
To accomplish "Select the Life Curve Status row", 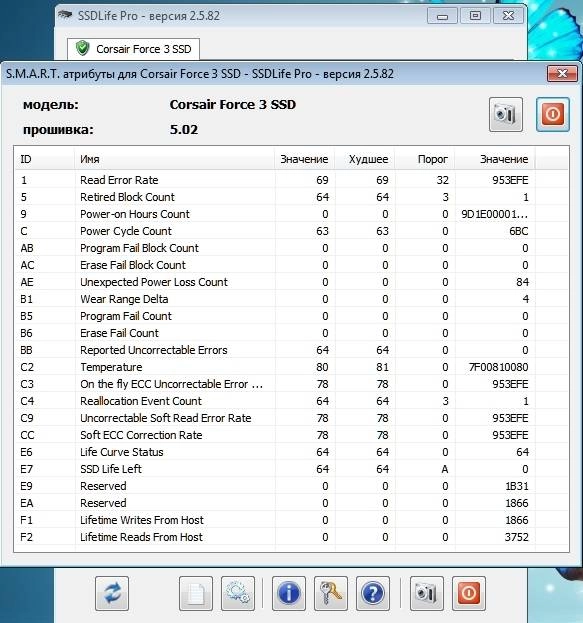I will click(x=291, y=452).
